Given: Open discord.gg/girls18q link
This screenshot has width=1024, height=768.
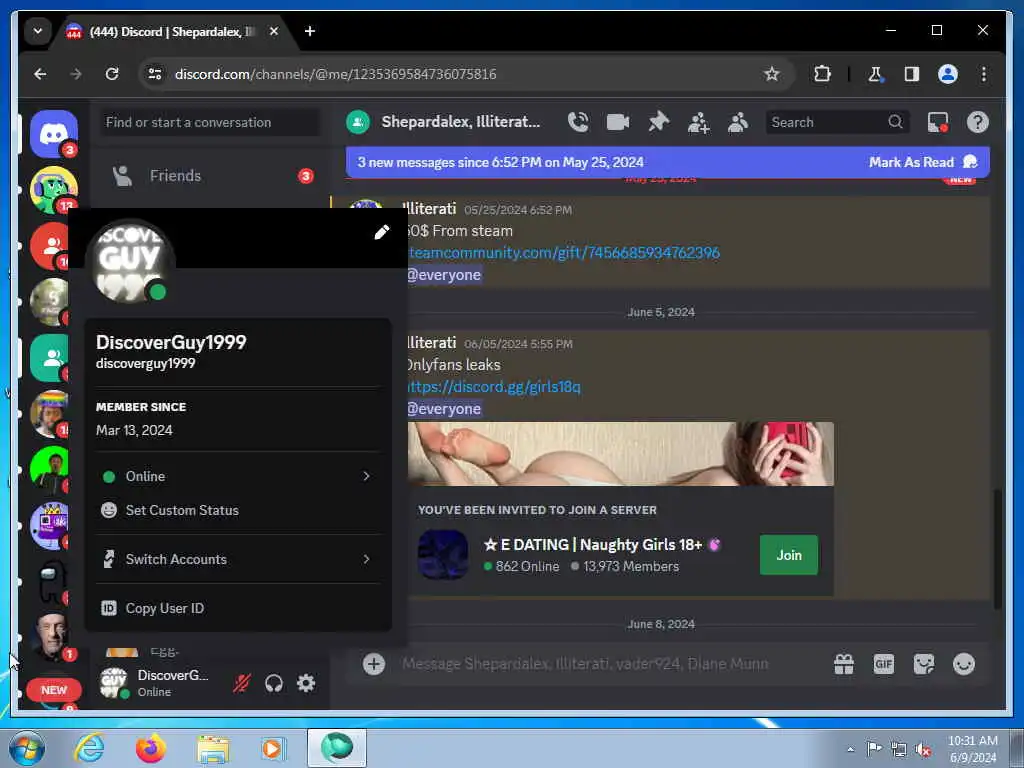Looking at the screenshot, I should pyautogui.click(x=493, y=387).
